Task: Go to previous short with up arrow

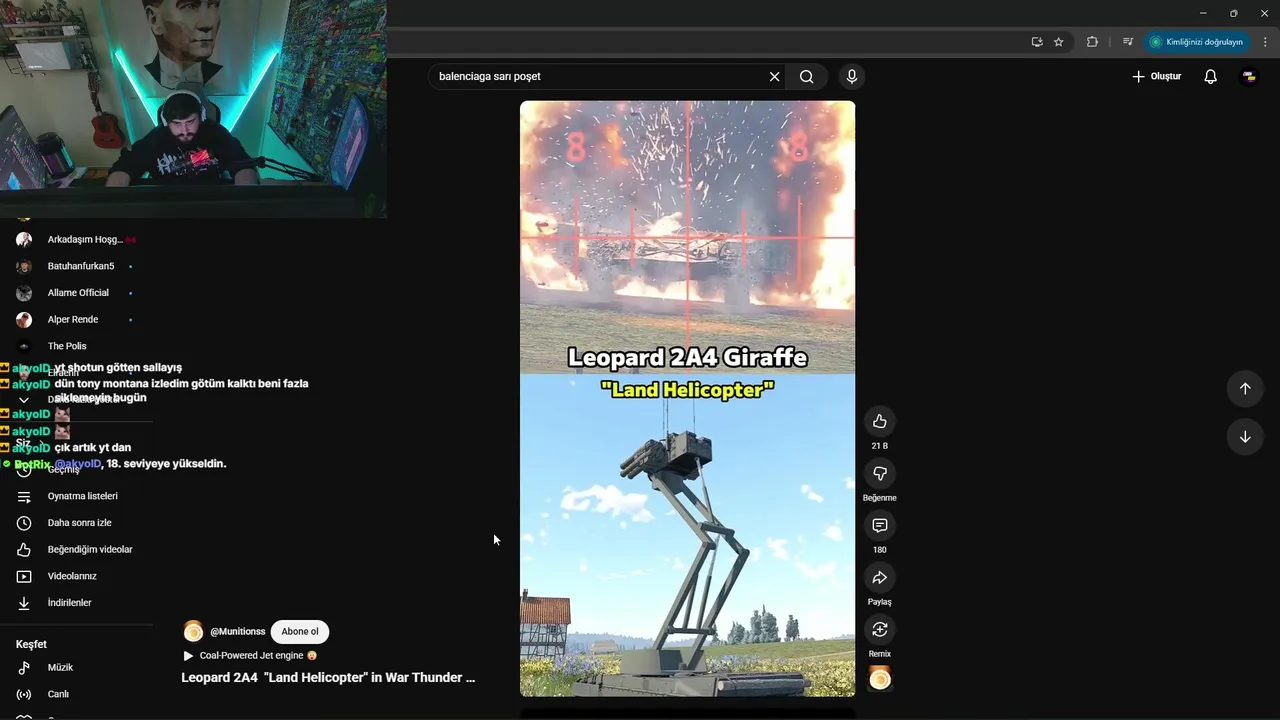Action: (x=1245, y=389)
